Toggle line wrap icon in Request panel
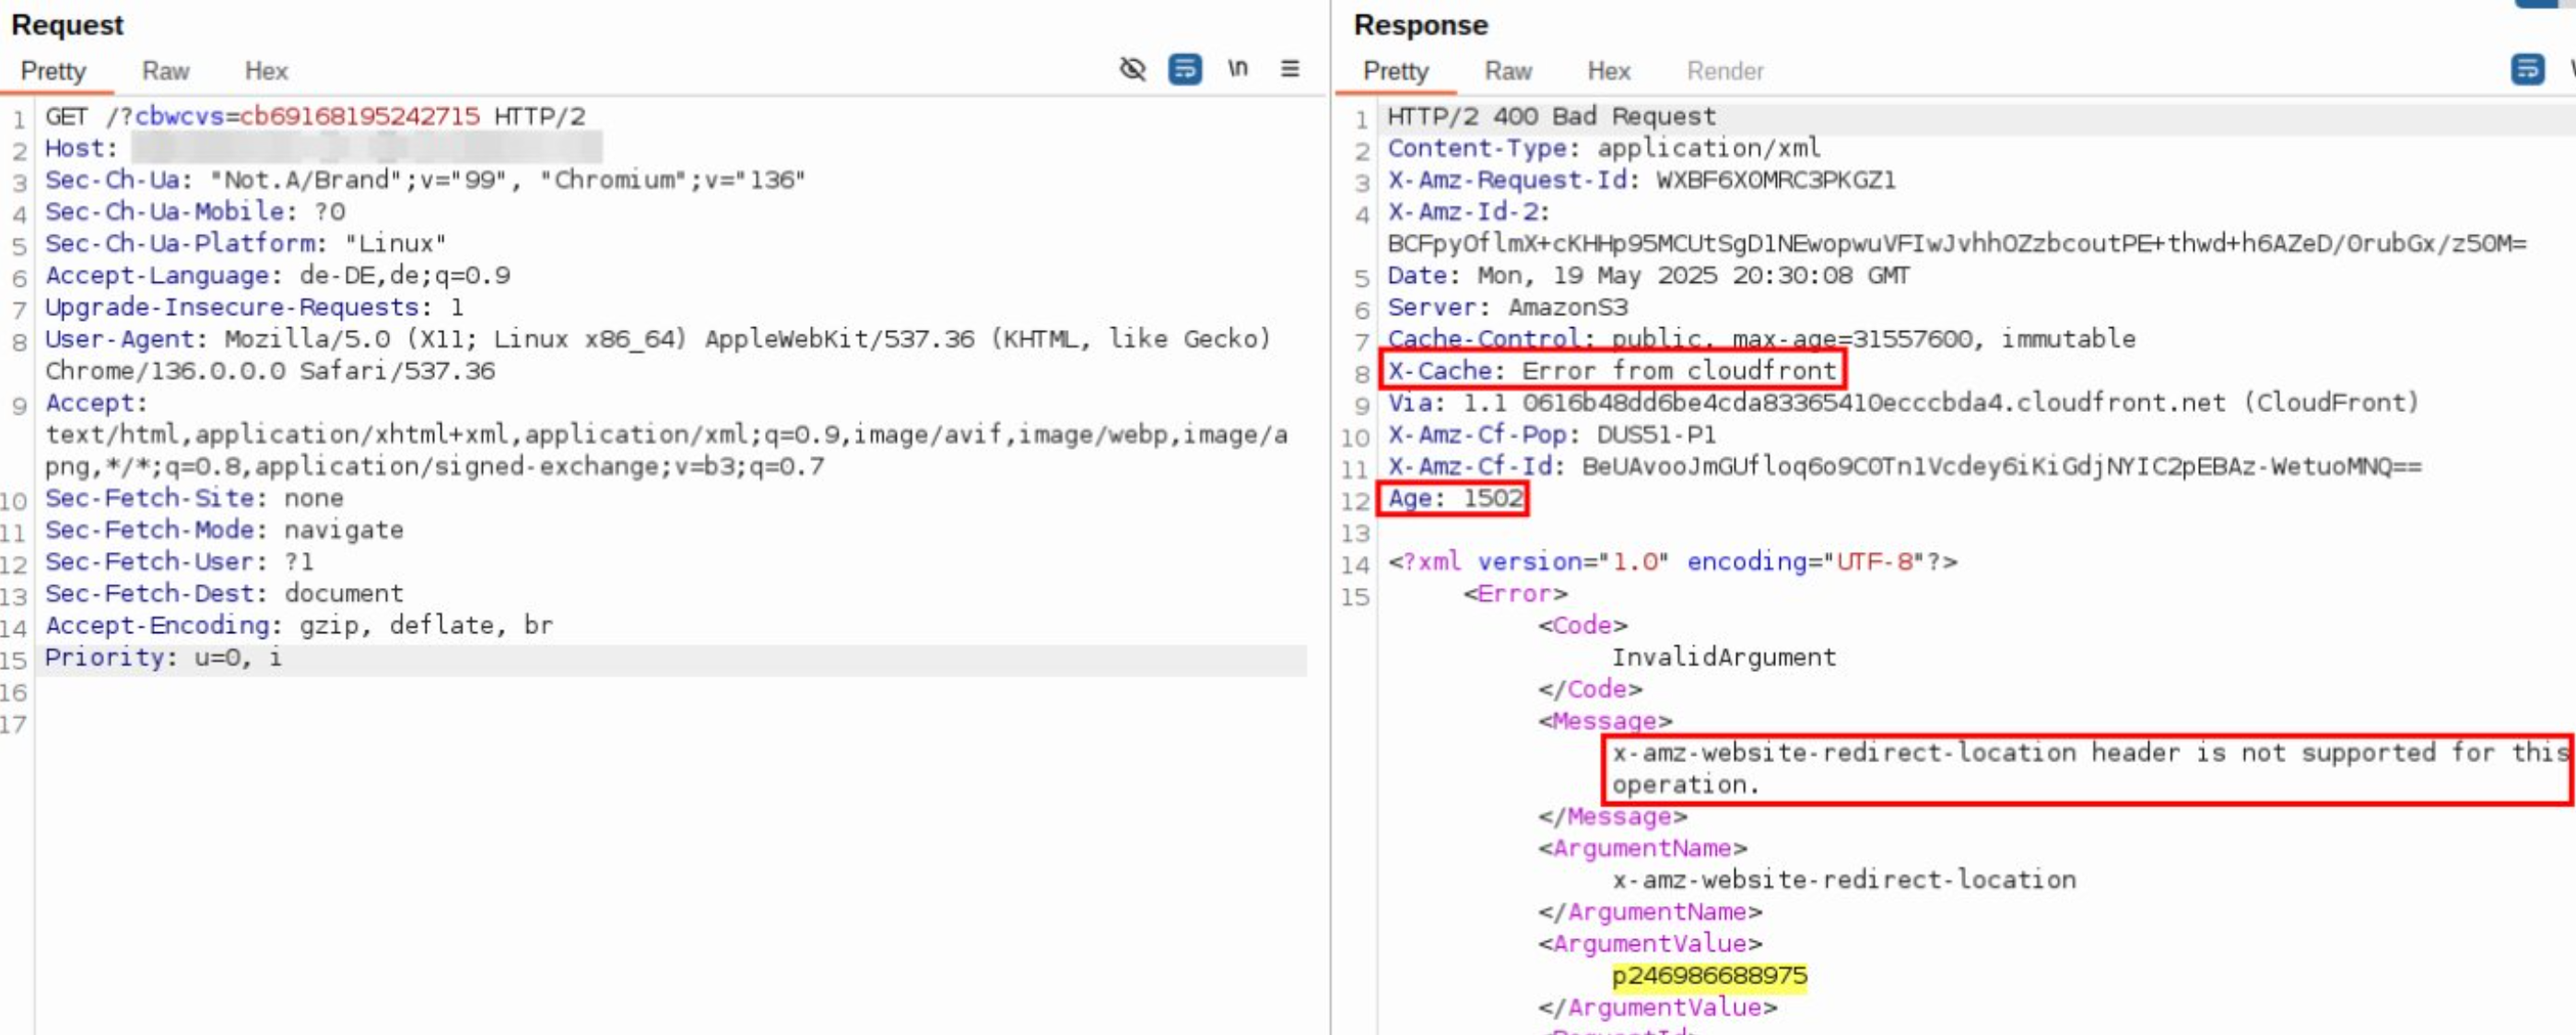Screen dimensions: 2576x1035 [x=1185, y=69]
